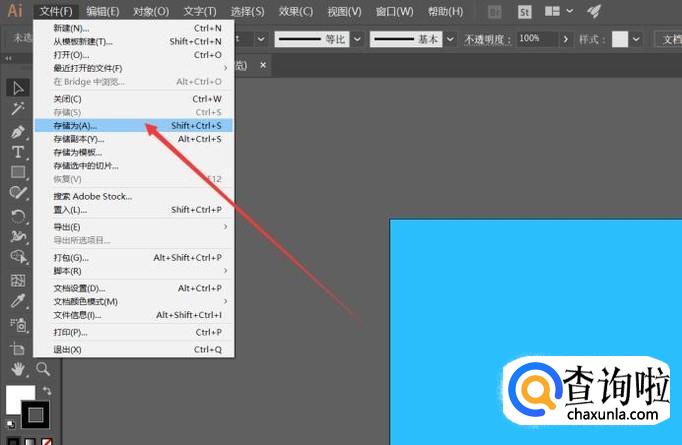Select the Mesh tool
The height and width of the screenshot is (445, 682).
coord(18,280)
